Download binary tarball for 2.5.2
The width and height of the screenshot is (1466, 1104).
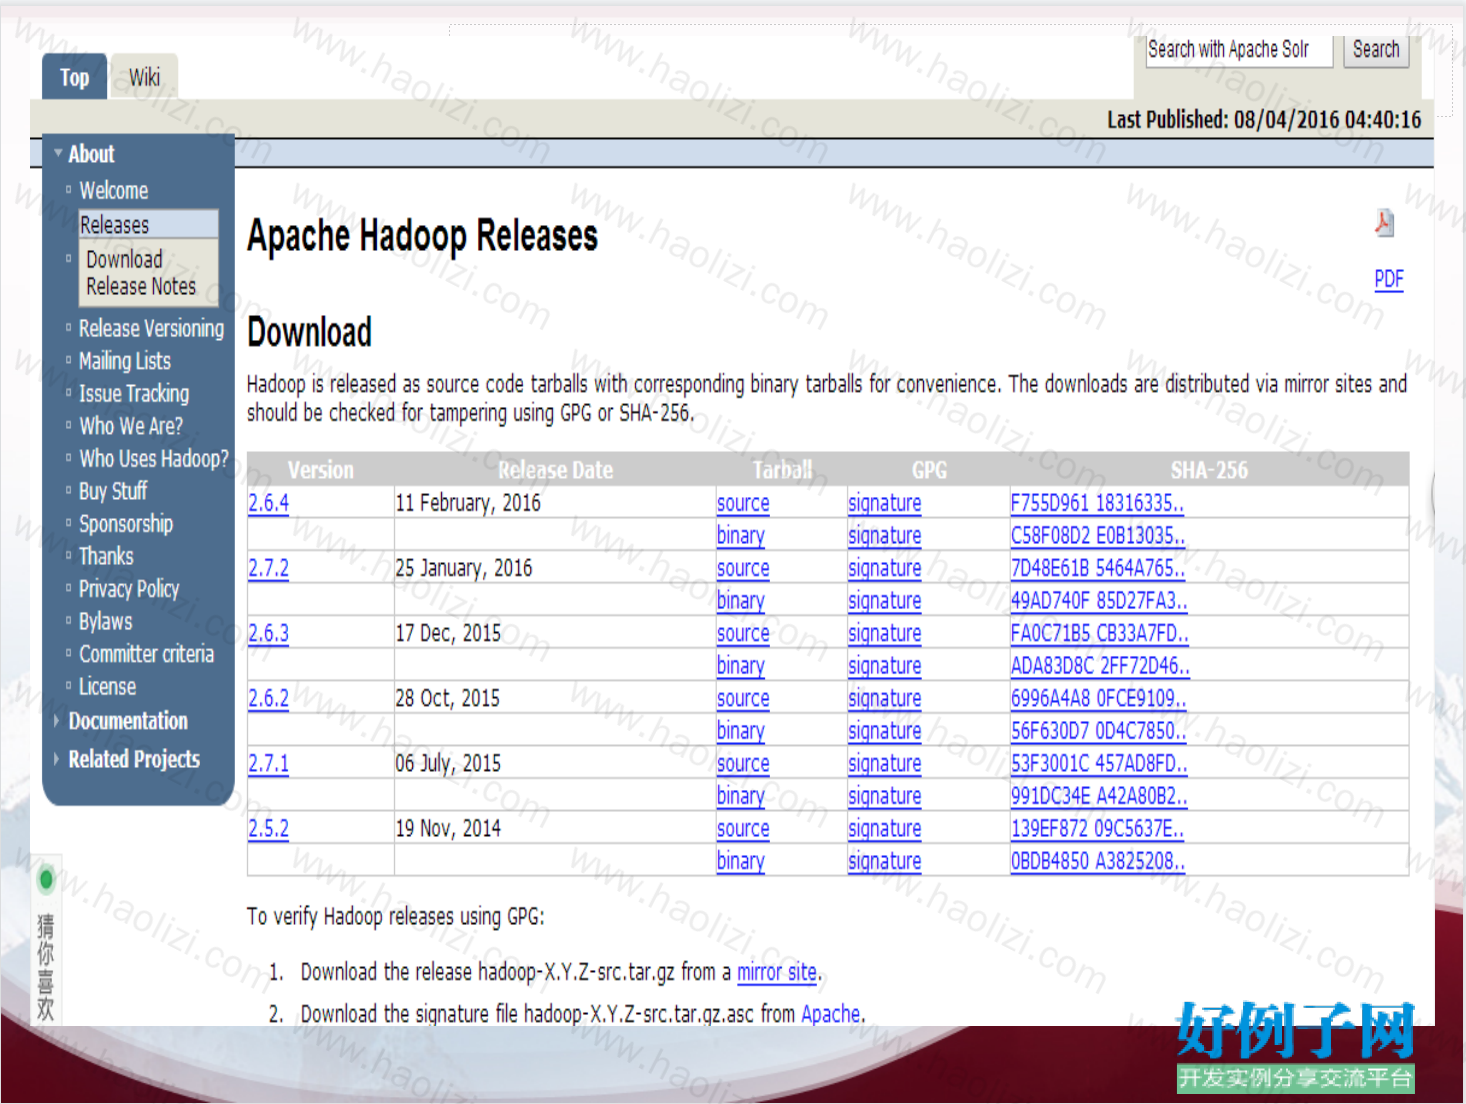coord(740,860)
